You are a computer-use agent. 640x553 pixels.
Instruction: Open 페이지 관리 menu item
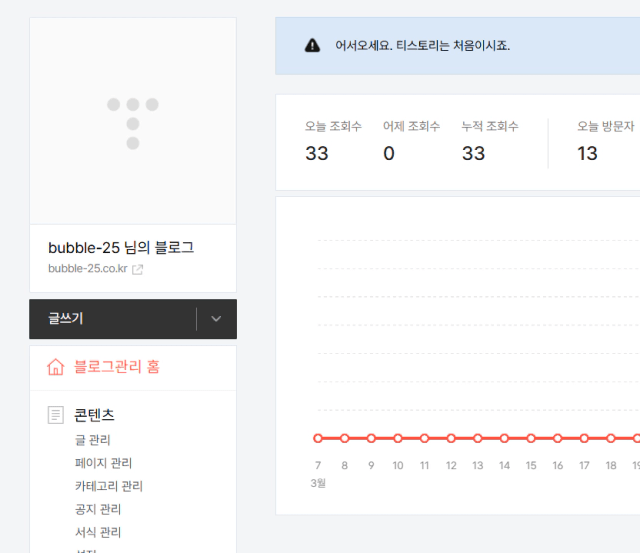[x=103, y=463]
